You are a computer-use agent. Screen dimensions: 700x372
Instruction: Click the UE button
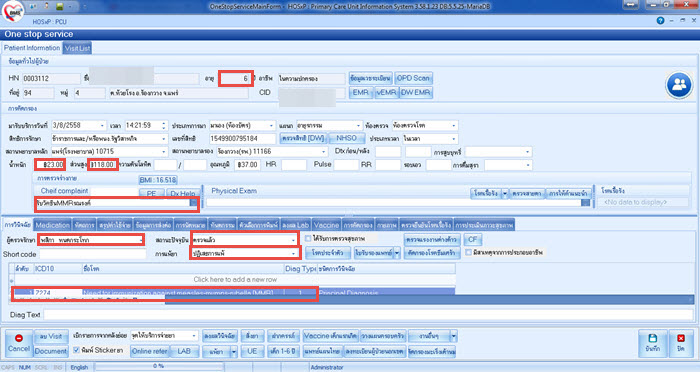(x=252, y=351)
